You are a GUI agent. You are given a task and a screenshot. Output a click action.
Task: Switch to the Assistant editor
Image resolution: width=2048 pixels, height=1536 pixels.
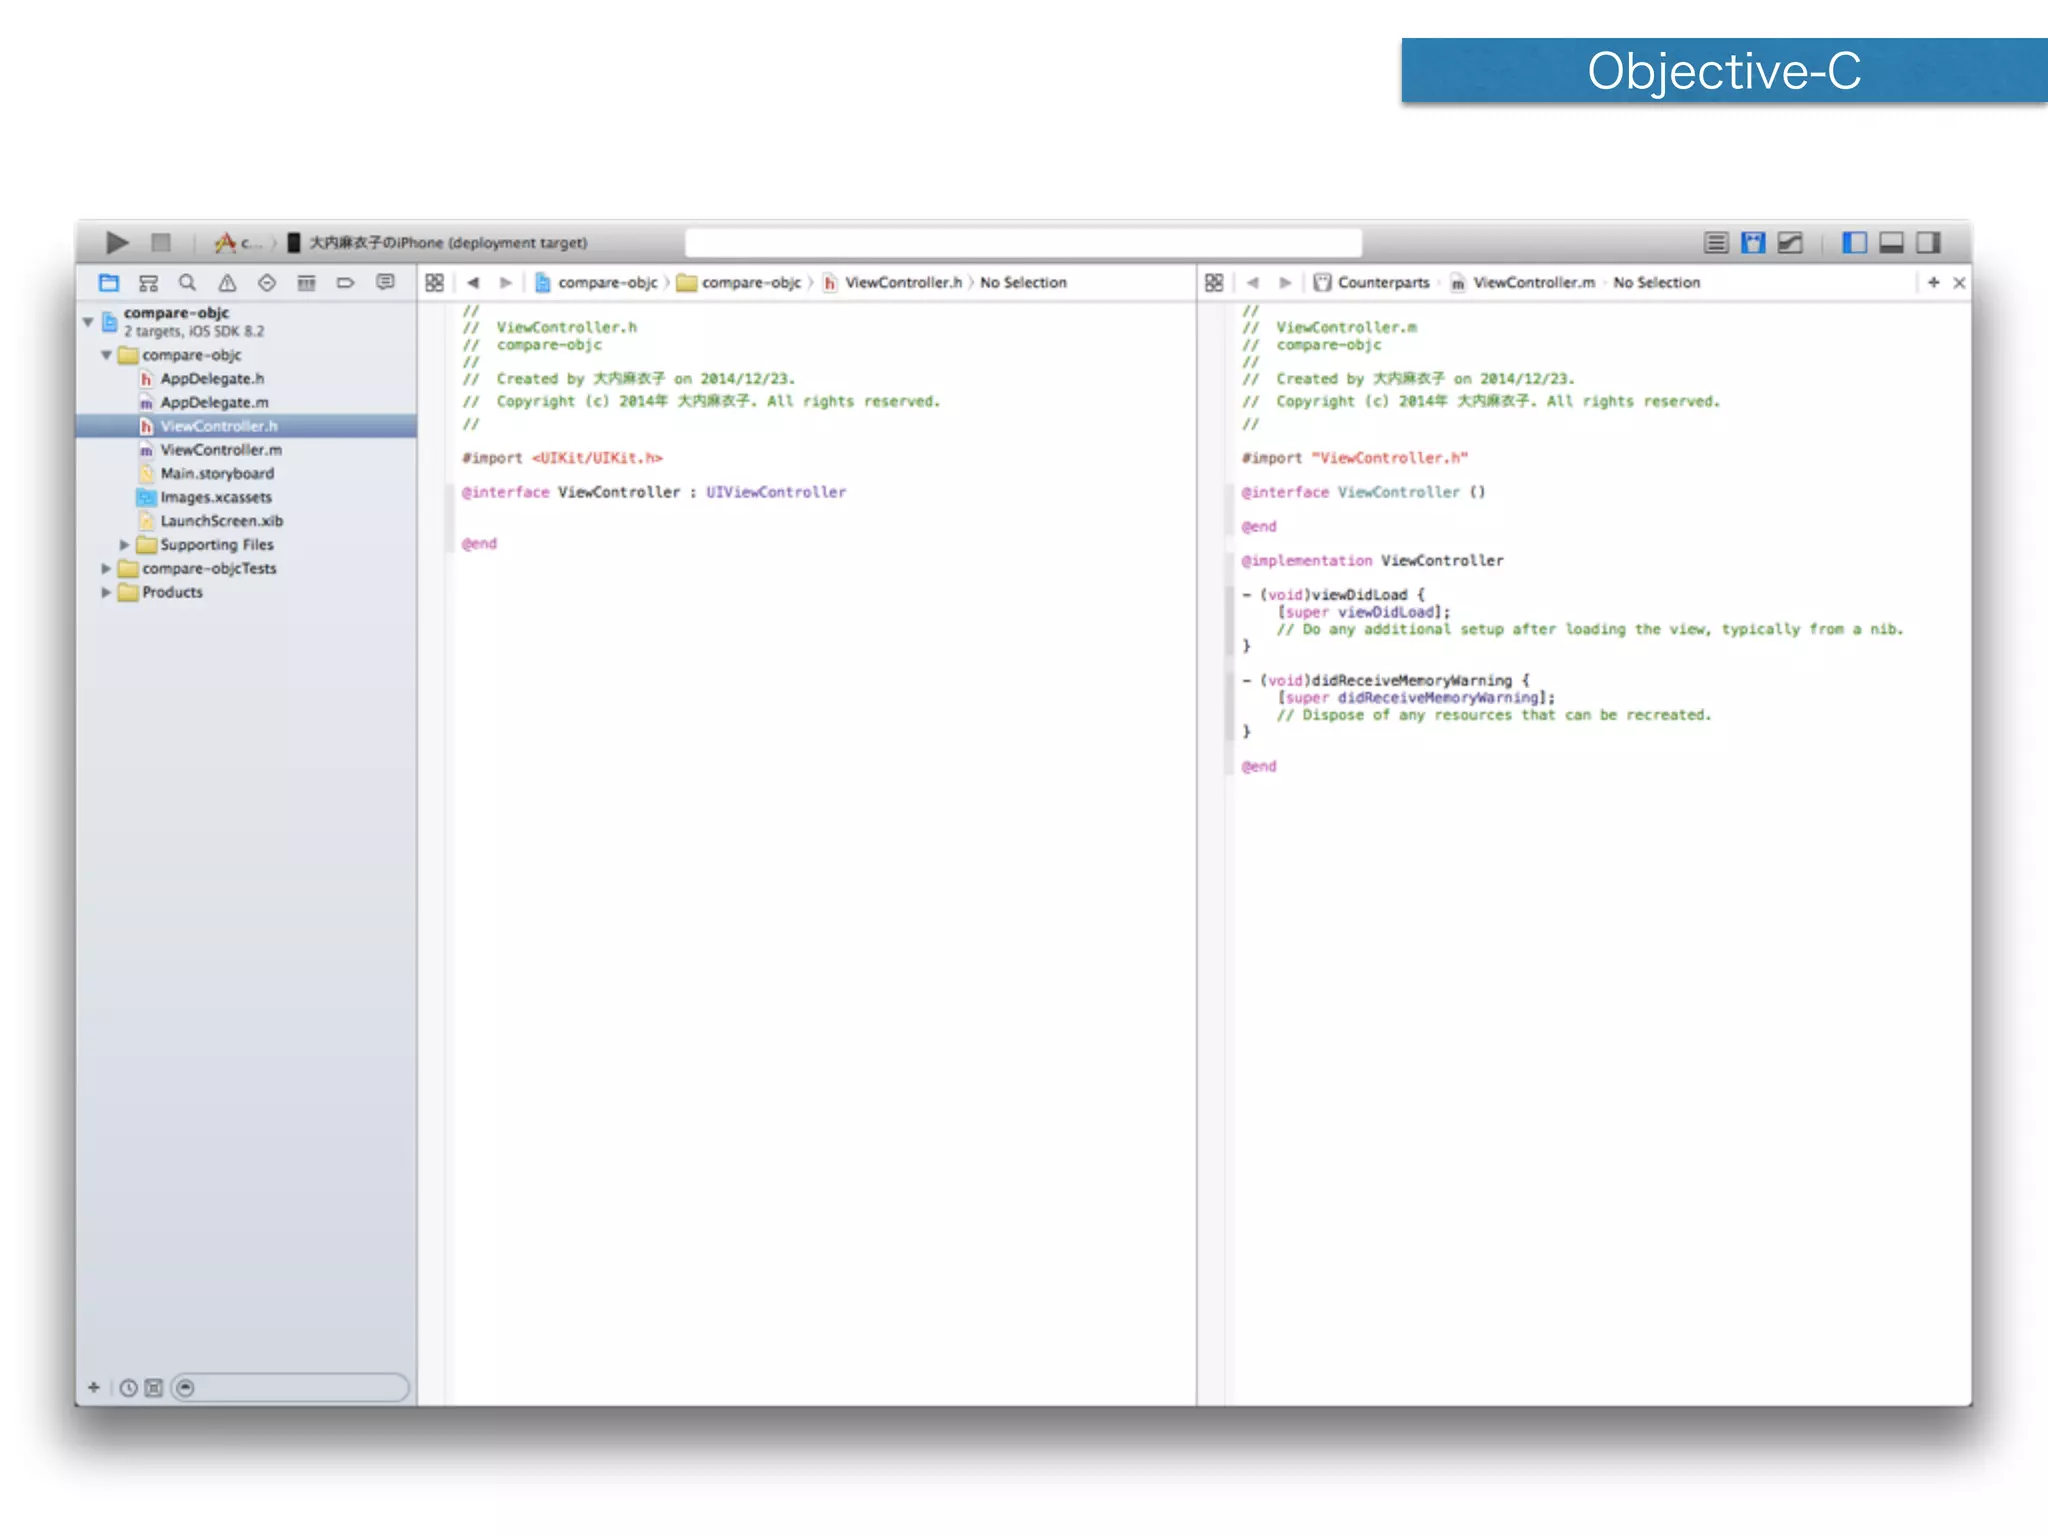point(1753,242)
